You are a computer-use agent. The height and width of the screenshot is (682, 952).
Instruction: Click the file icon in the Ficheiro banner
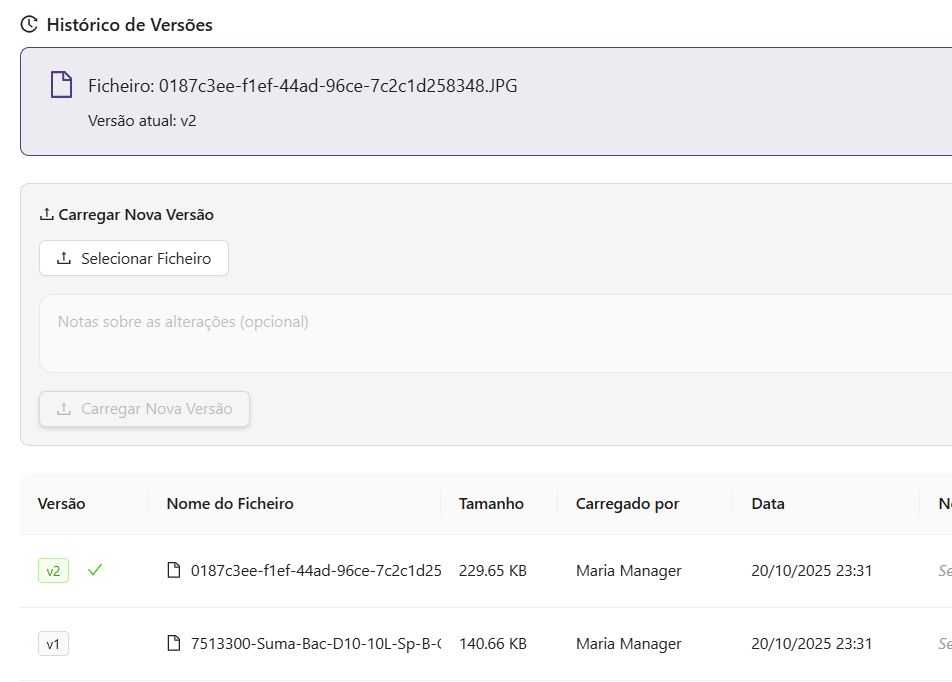point(62,85)
